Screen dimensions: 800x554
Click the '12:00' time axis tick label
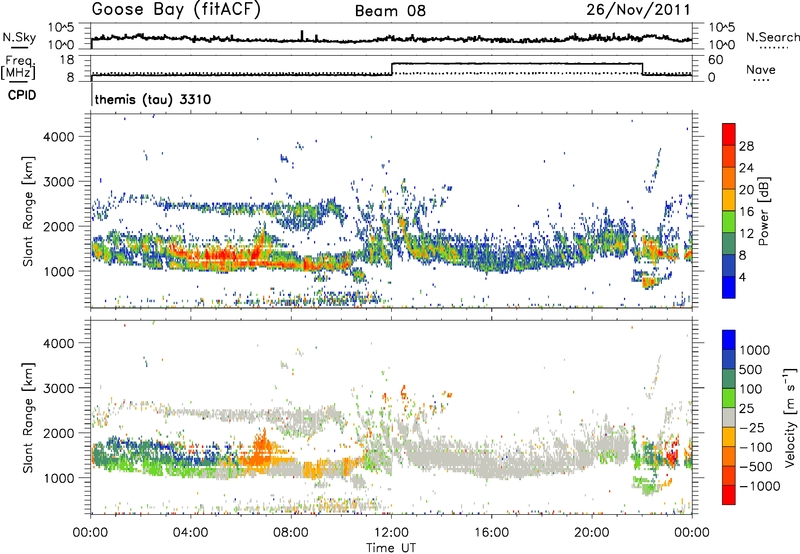coord(391,533)
